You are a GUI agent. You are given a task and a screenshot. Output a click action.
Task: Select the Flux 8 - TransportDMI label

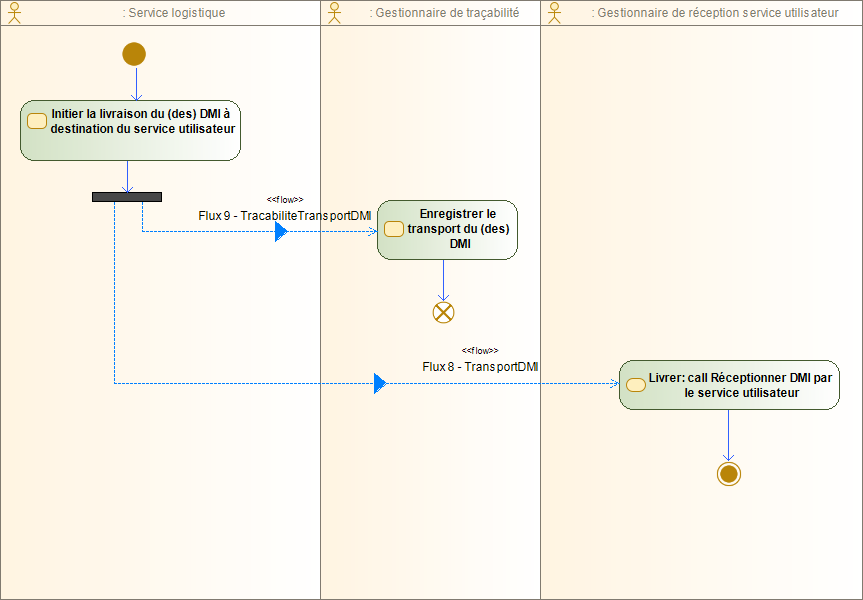point(481,366)
